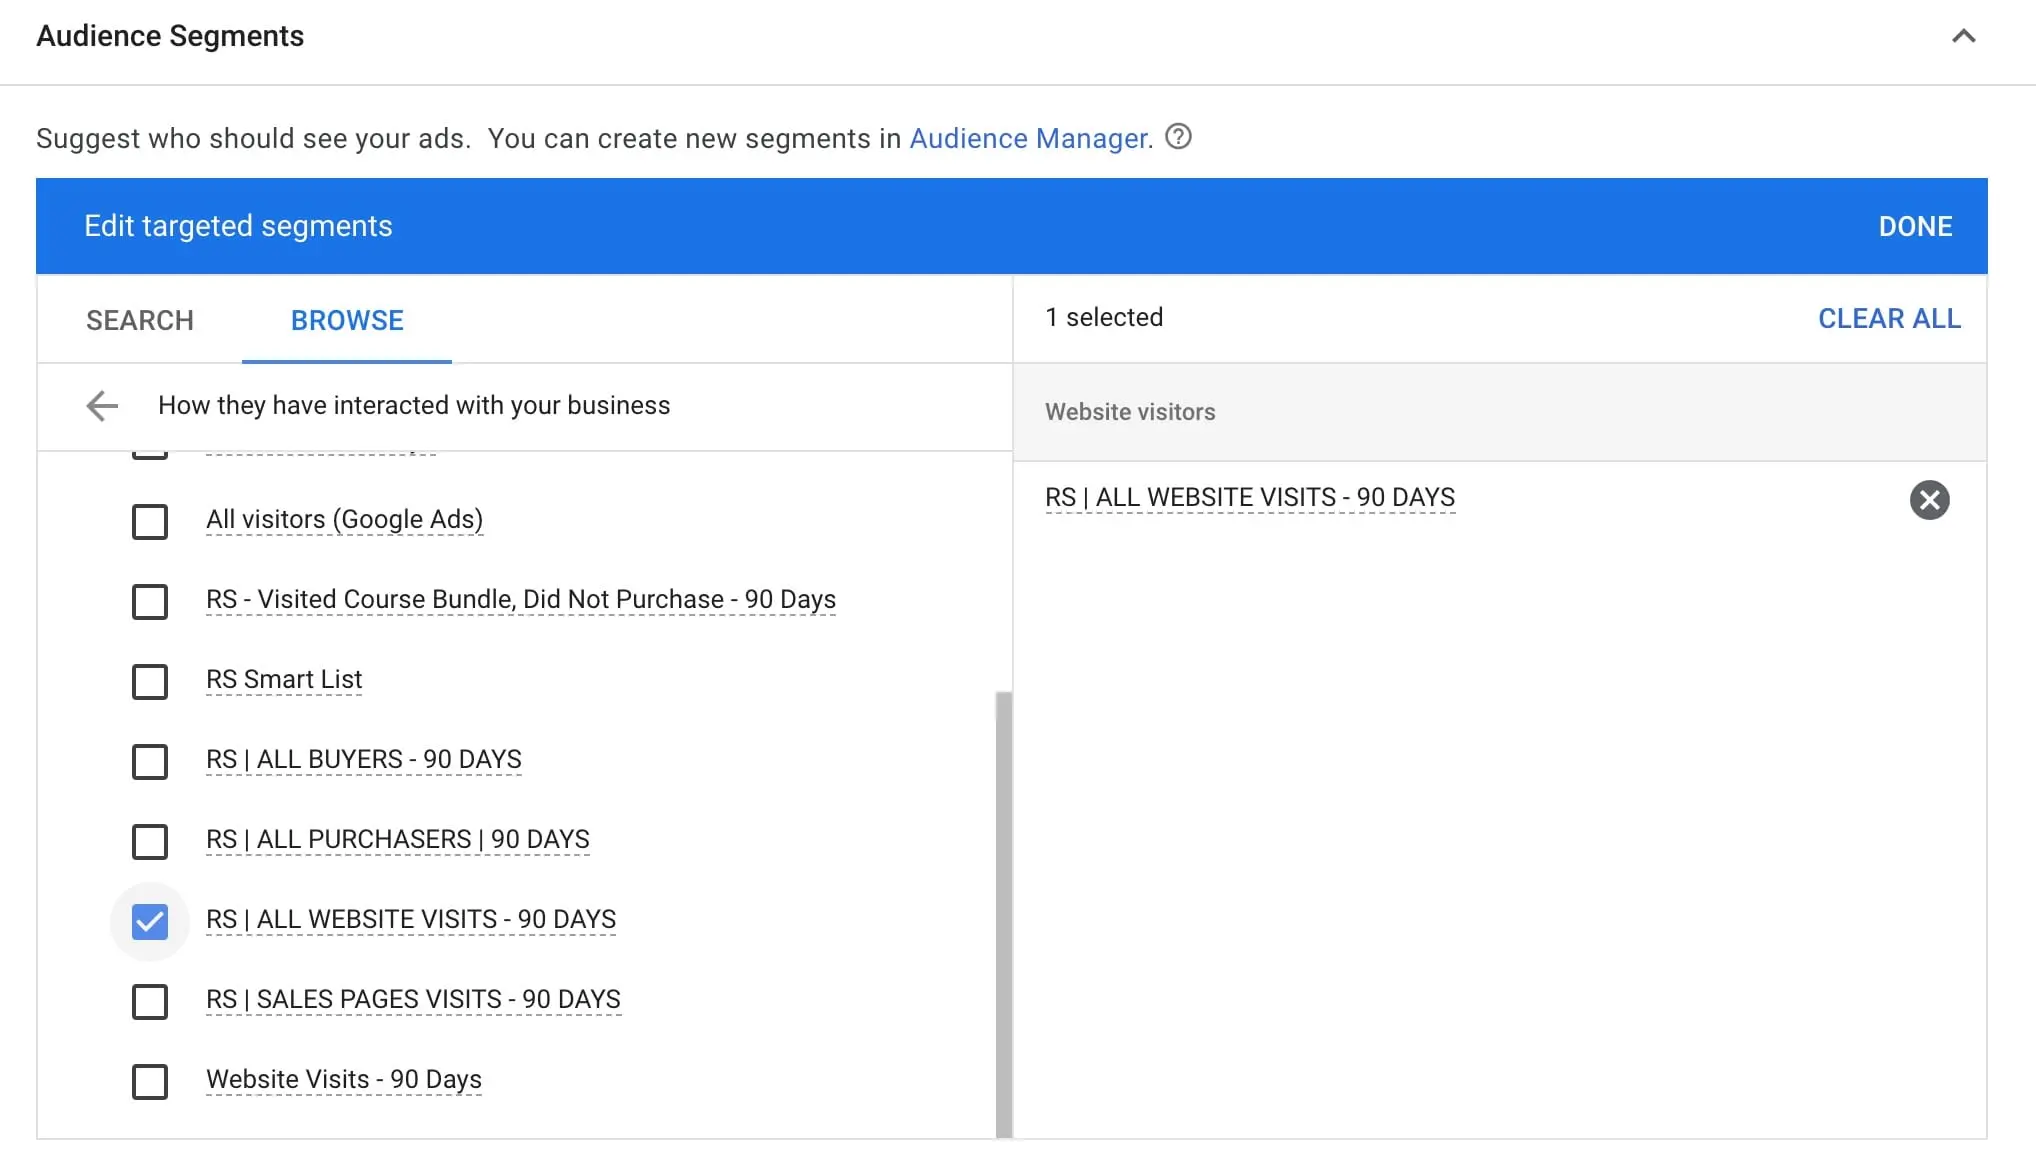This screenshot has width=2036, height=1168.
Task: Click CLEAR ALL selected segments
Action: tap(1888, 319)
